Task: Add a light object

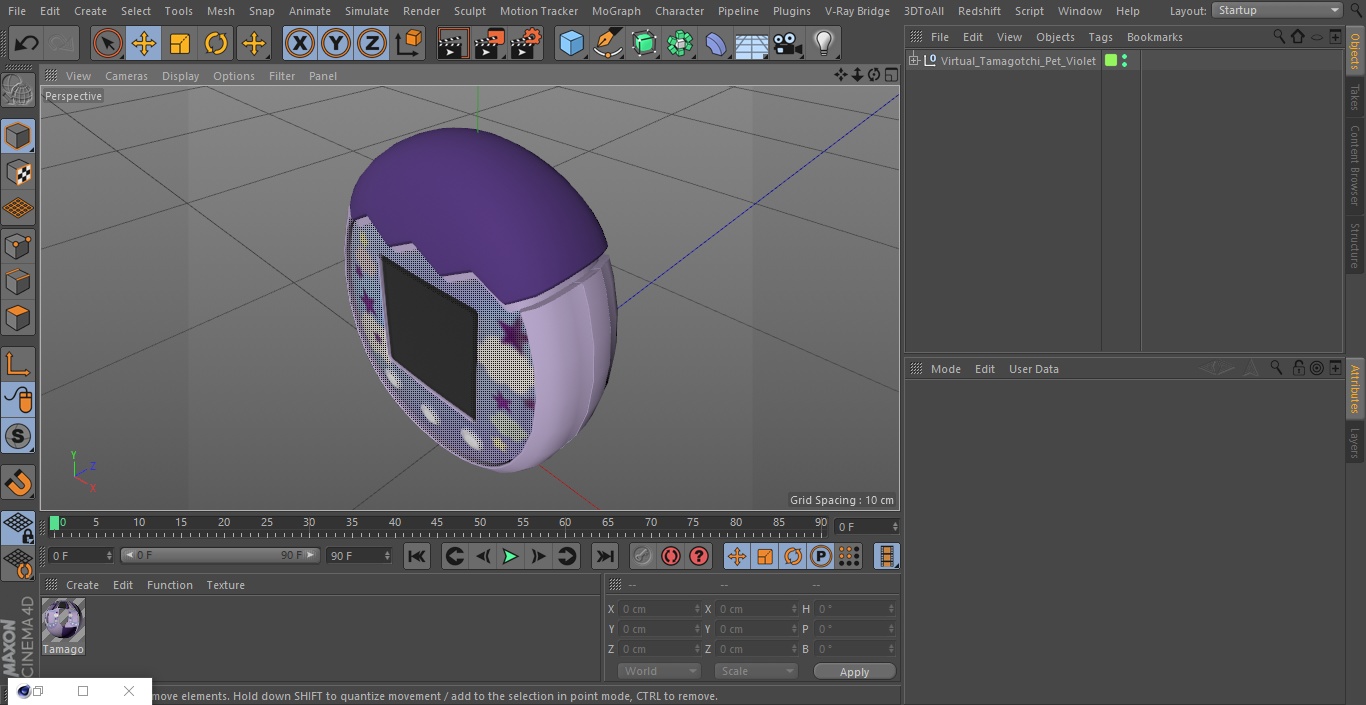Action: pyautogui.click(x=824, y=43)
